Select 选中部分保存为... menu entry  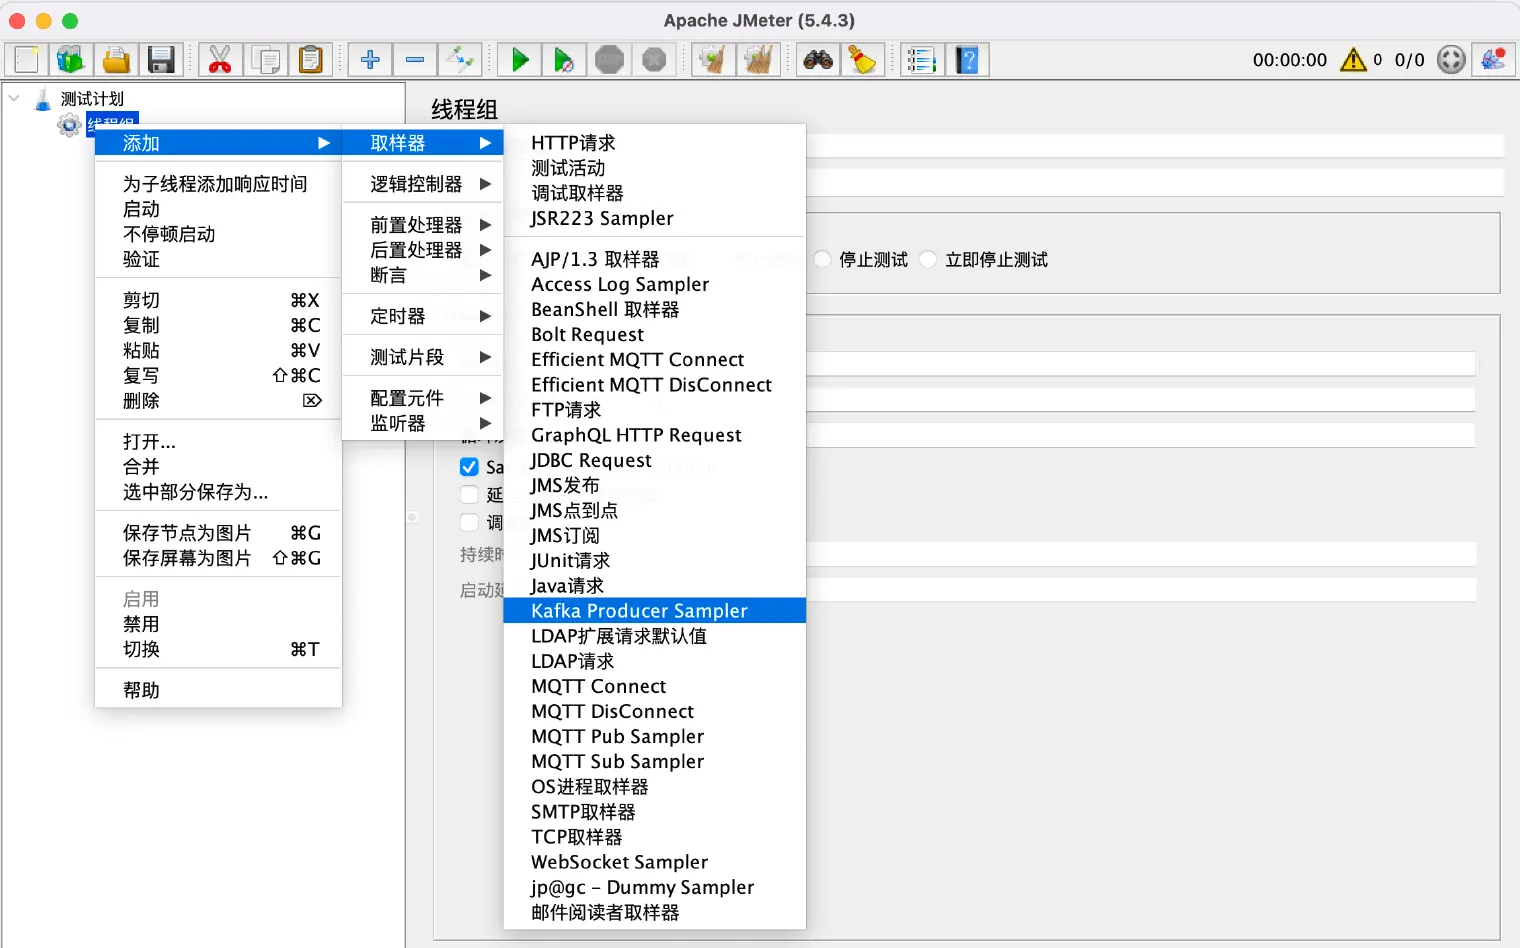(x=219, y=492)
